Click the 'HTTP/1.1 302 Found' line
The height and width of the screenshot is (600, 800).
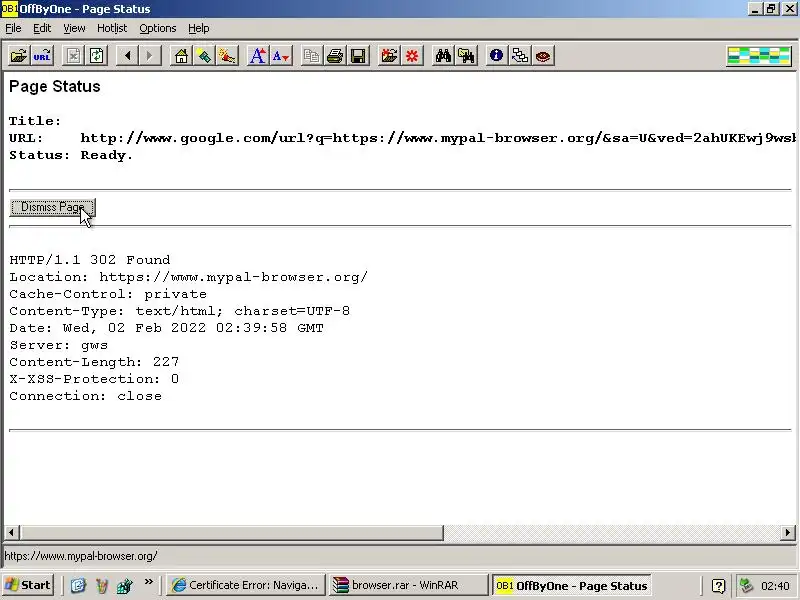click(90, 260)
